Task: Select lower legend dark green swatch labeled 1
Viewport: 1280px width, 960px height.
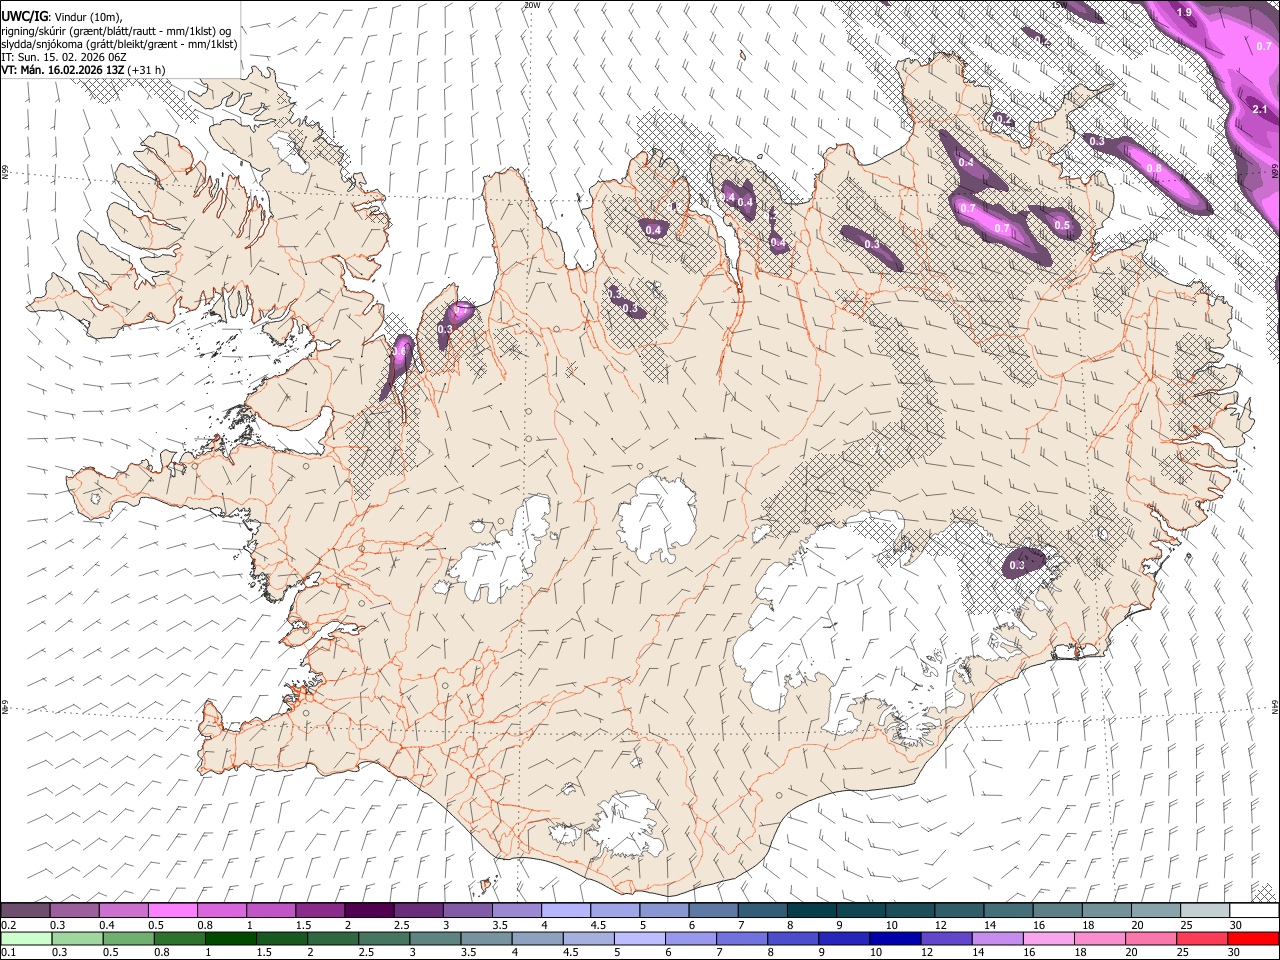Action: pos(232,938)
